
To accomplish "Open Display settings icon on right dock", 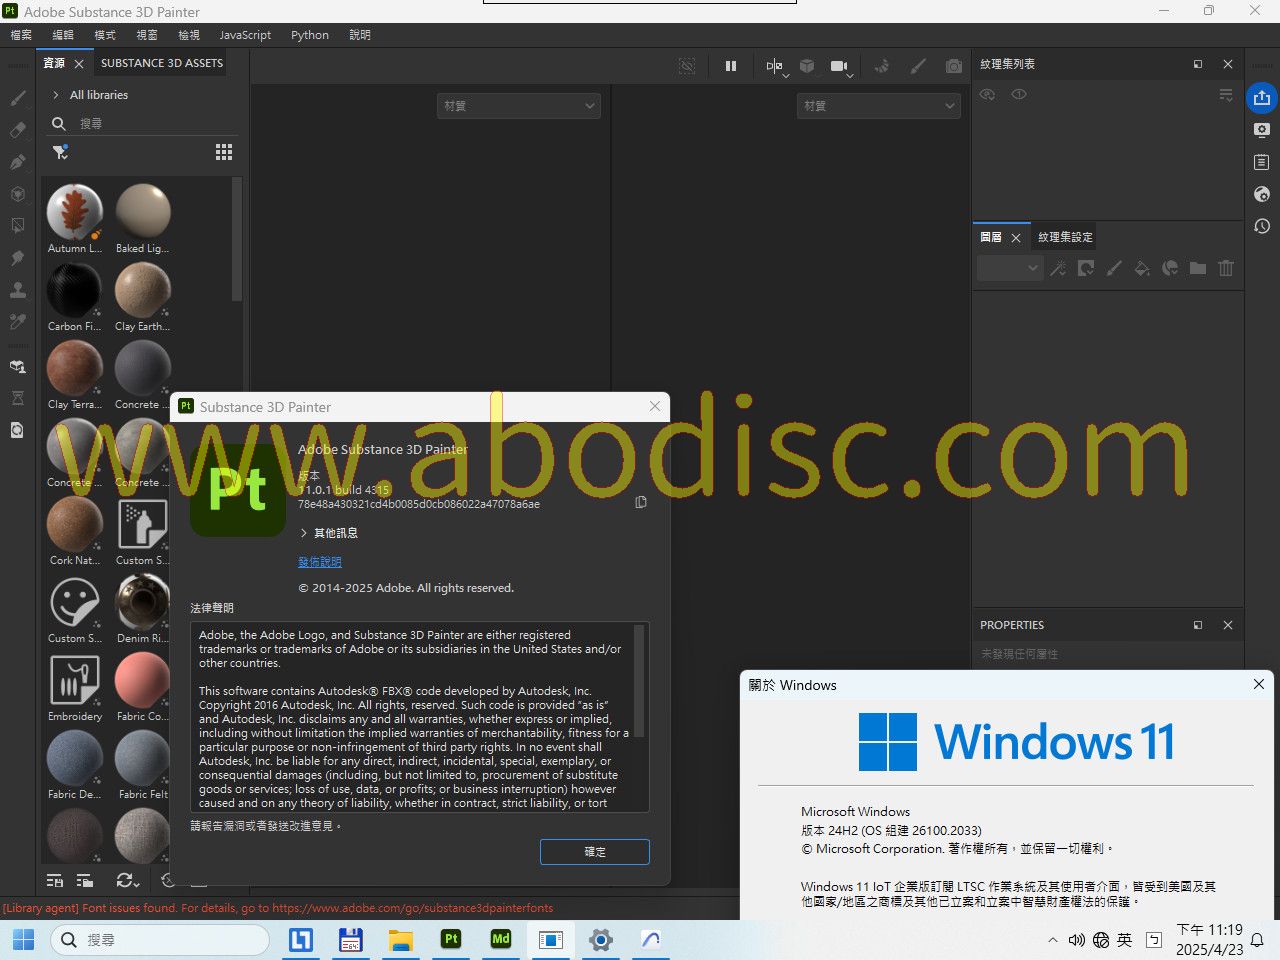I will [x=1262, y=130].
